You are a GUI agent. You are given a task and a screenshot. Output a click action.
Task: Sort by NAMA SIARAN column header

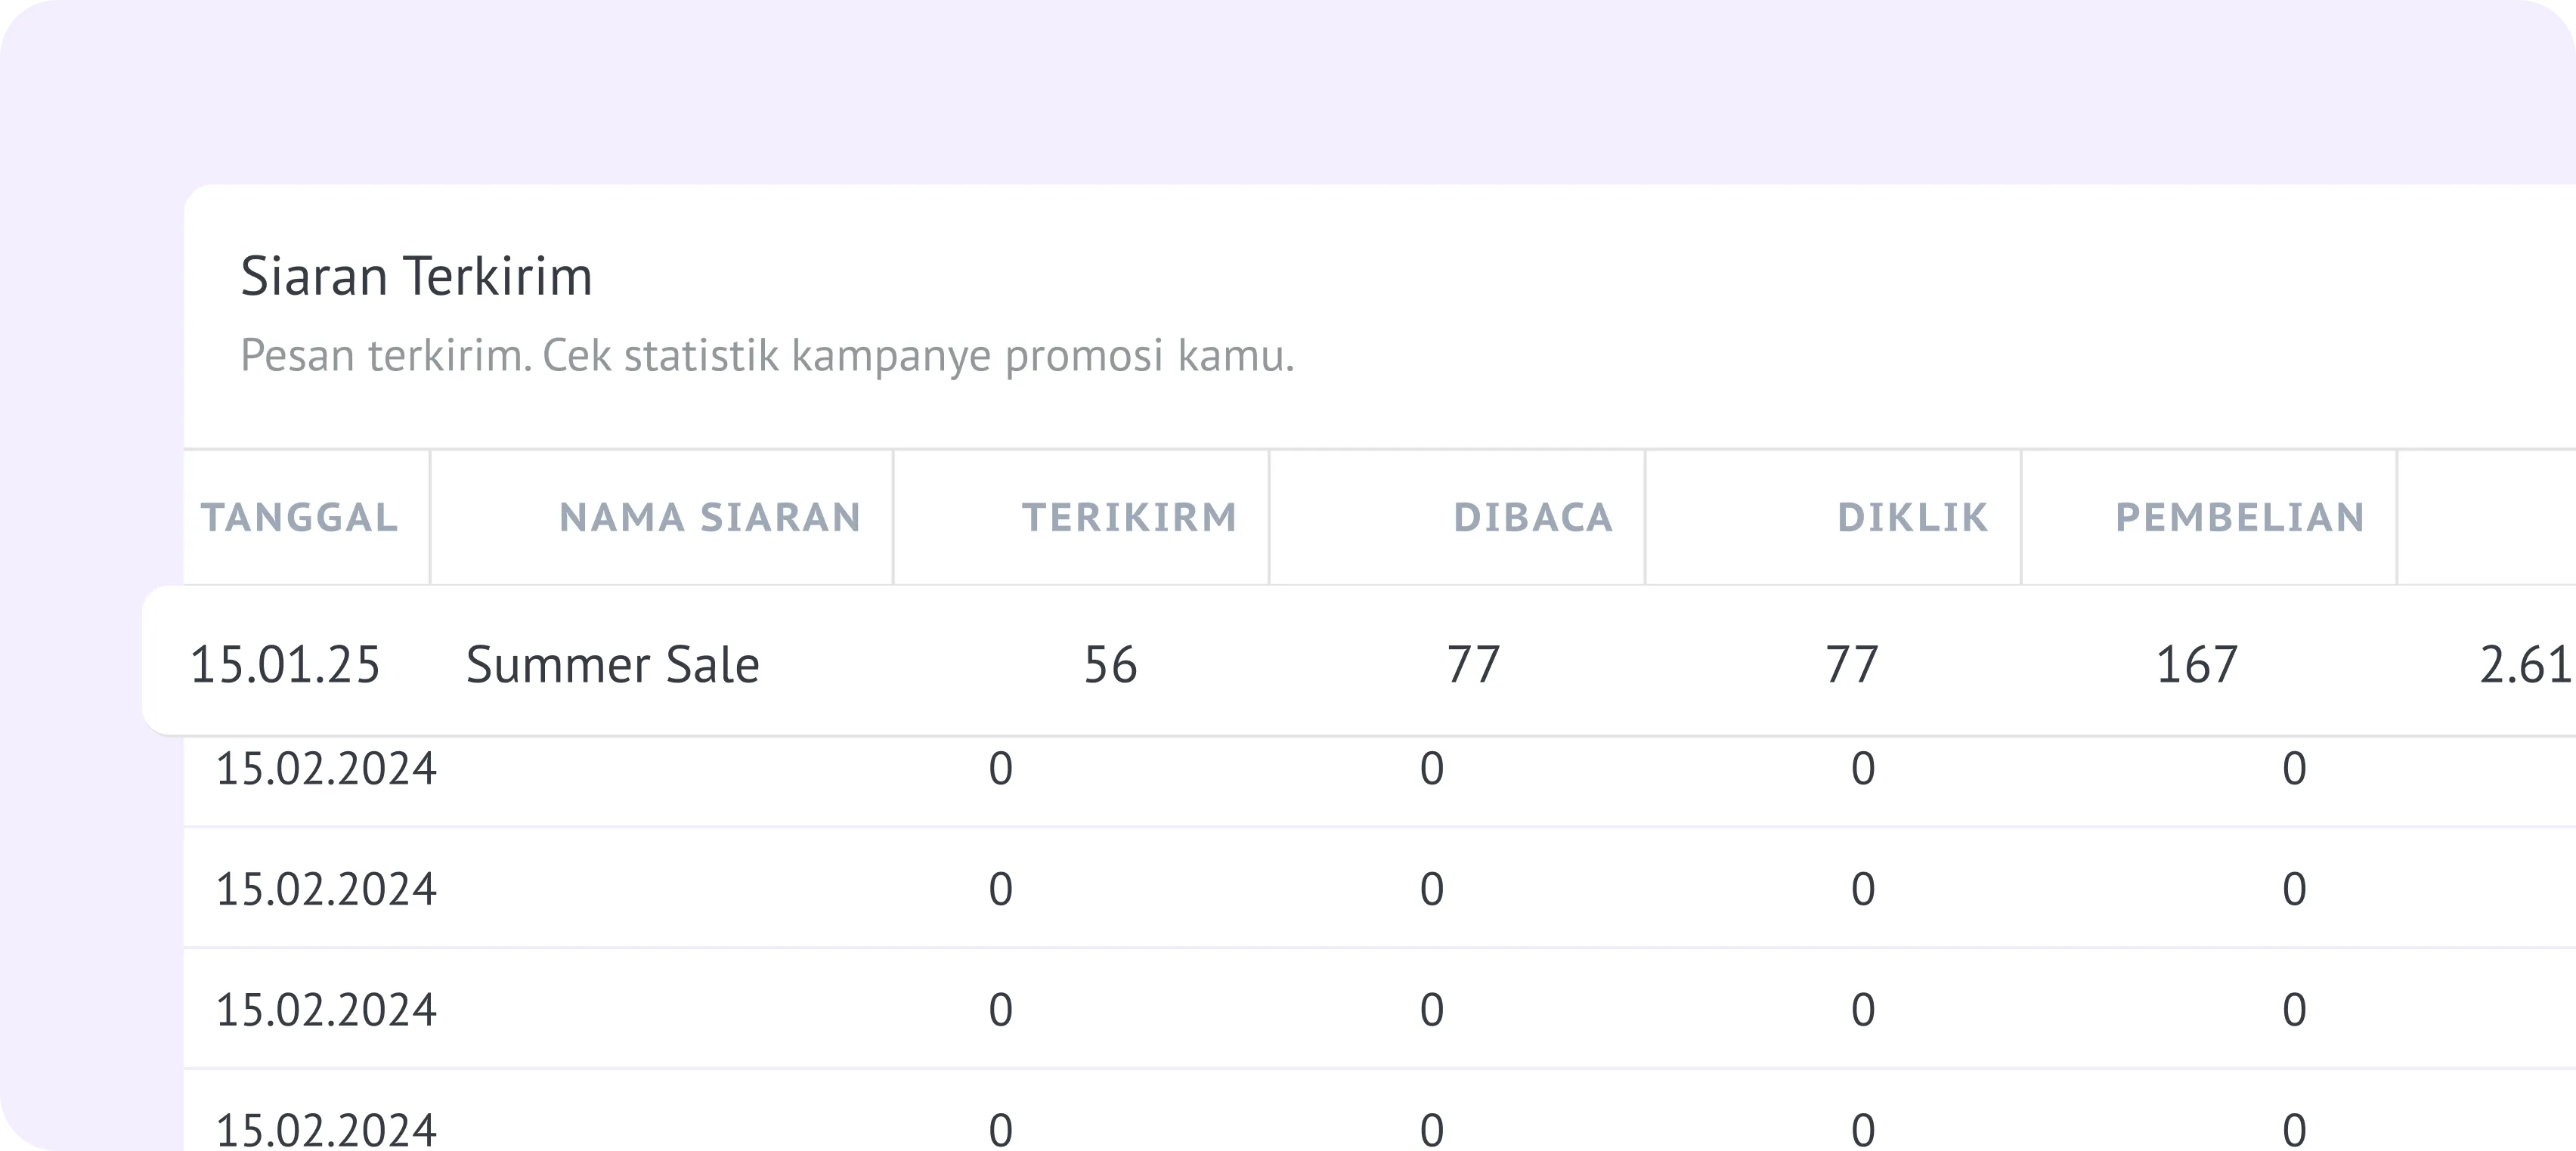(x=709, y=517)
